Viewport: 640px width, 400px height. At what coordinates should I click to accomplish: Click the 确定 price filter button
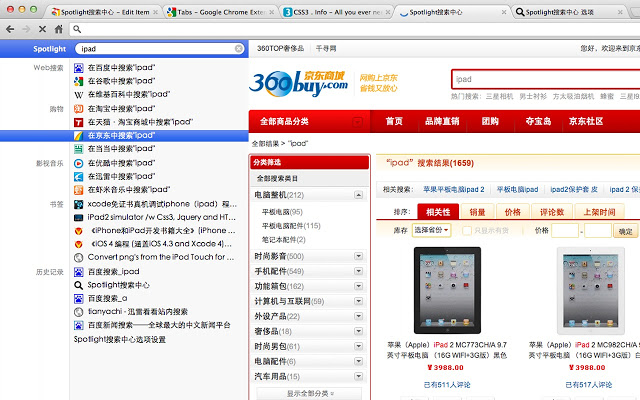[625, 231]
